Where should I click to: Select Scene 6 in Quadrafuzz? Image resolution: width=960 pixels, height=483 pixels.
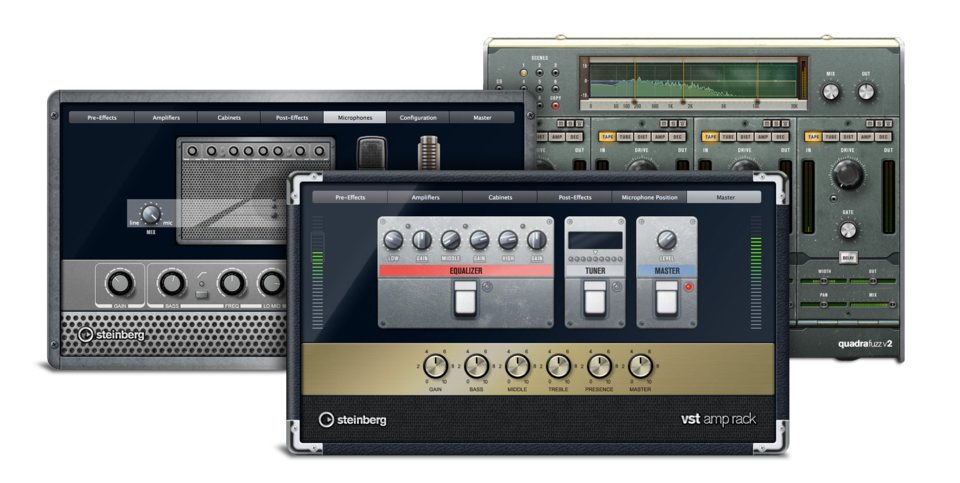pos(555,89)
